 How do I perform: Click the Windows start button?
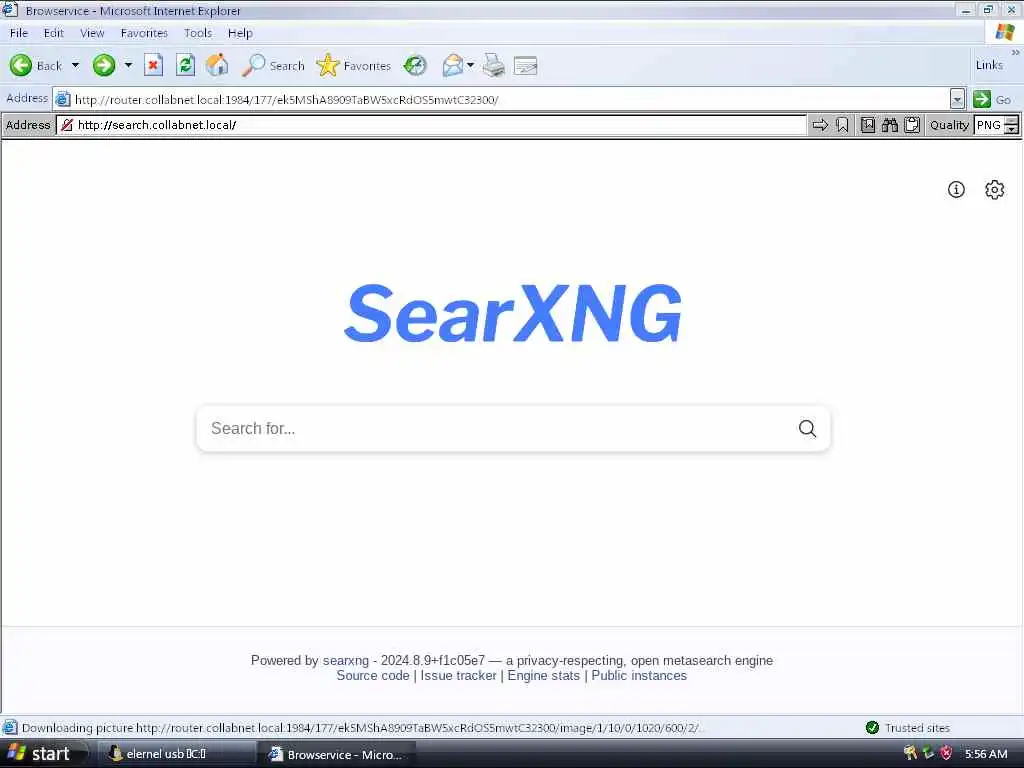pos(42,754)
